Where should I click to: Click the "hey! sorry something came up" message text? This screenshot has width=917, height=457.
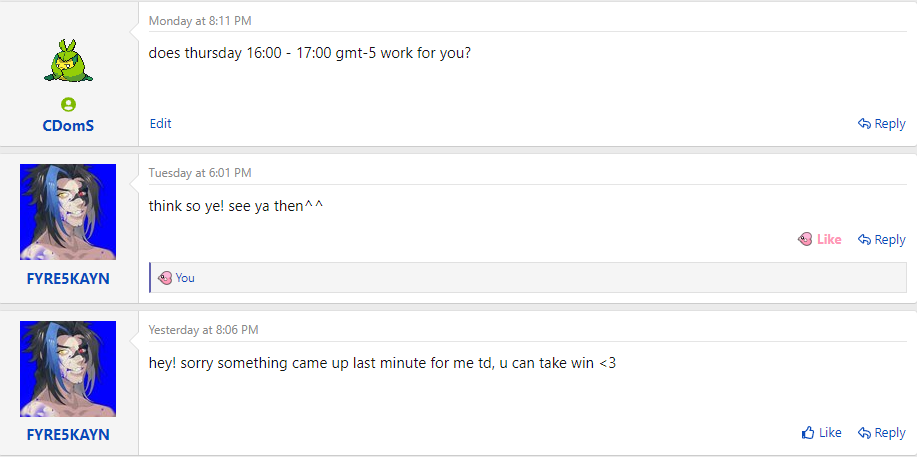coord(382,363)
